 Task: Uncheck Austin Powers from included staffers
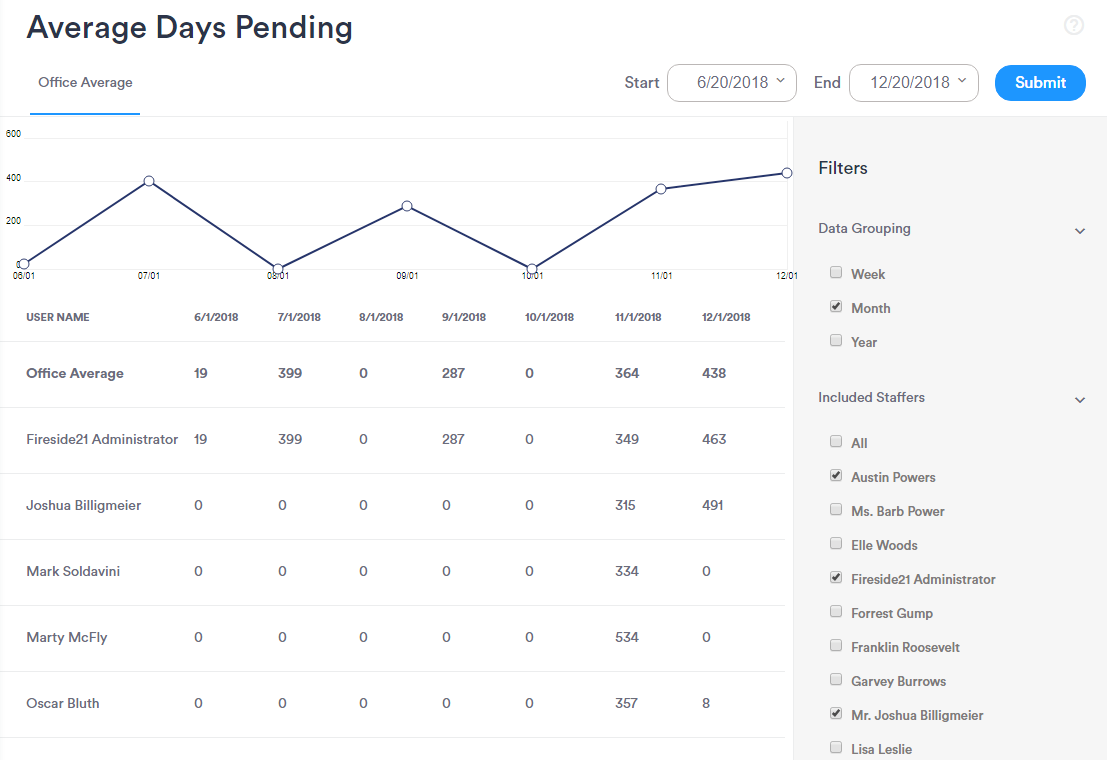(835, 475)
